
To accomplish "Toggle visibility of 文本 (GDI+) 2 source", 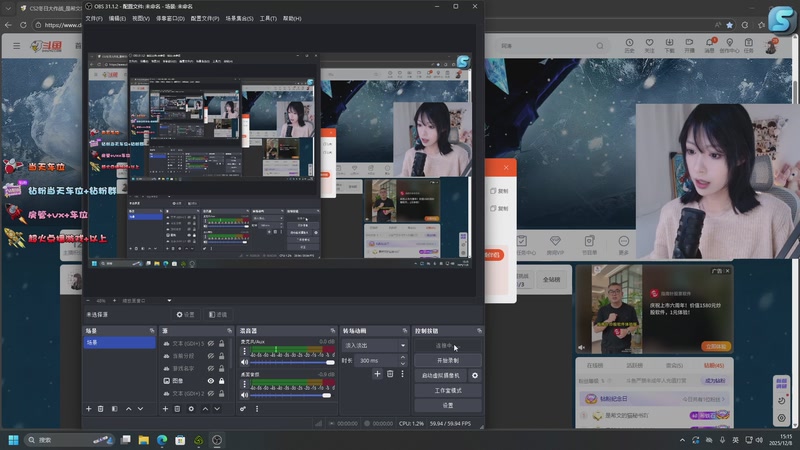I will [x=211, y=393].
